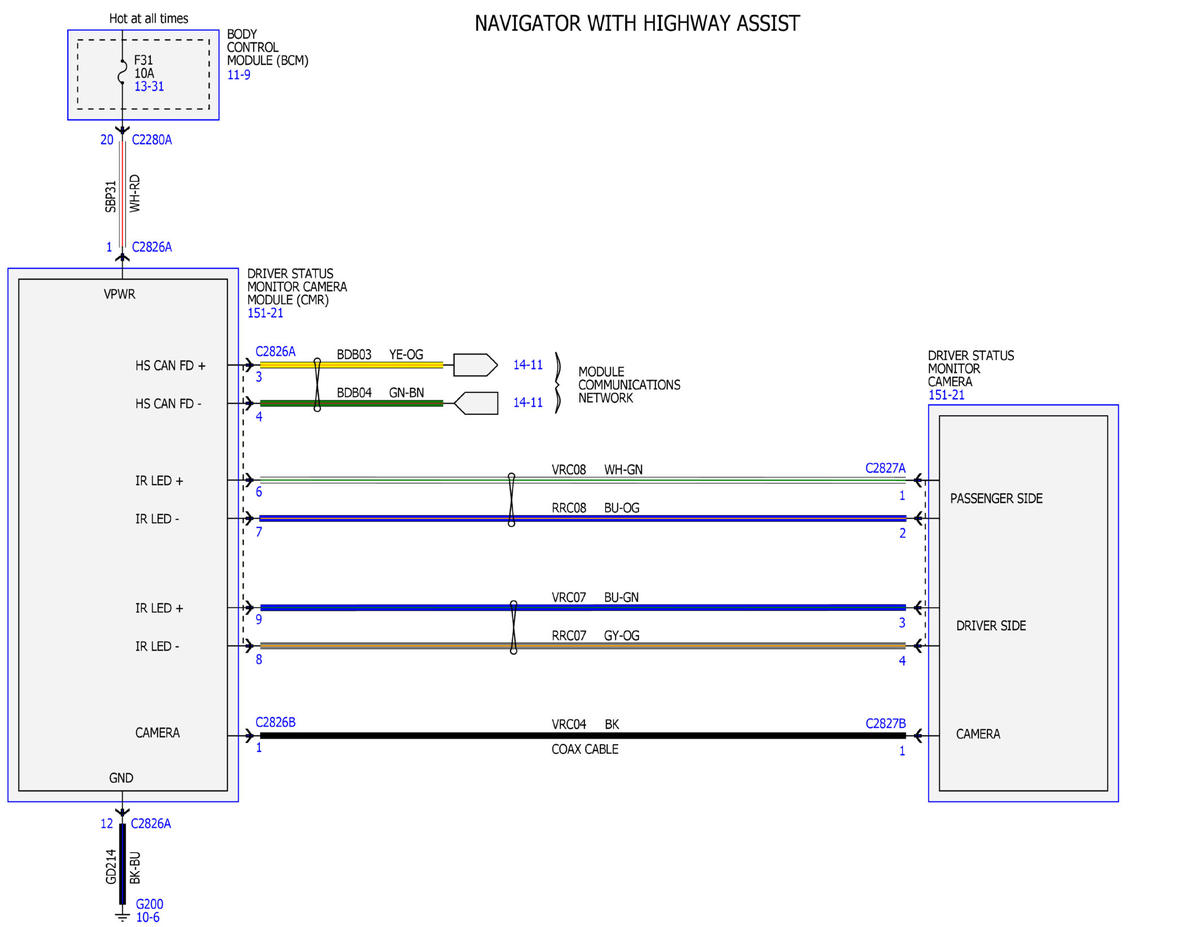Click the BU-OG wire color label
Screen dimensions: 1200x927
621,507
